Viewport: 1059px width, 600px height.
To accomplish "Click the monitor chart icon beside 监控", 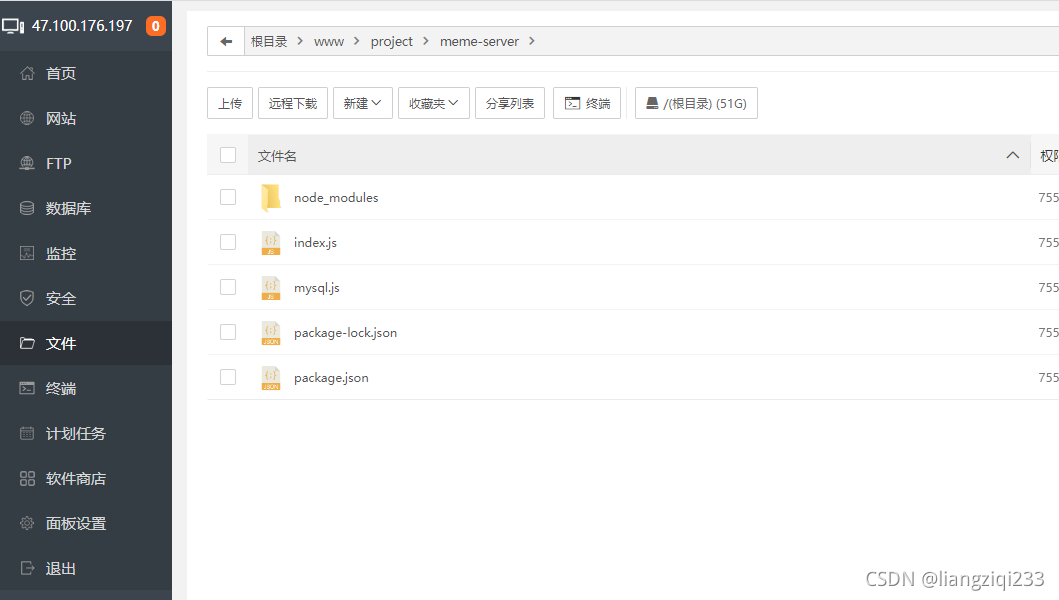I will (27, 253).
